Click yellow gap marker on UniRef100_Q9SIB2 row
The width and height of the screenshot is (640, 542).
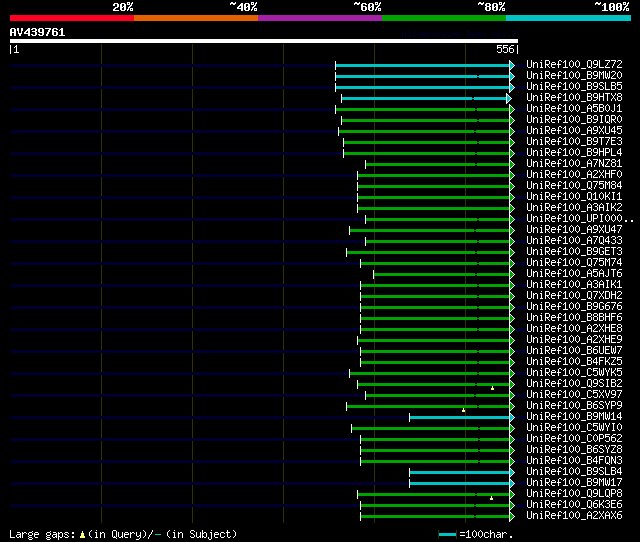(493, 388)
